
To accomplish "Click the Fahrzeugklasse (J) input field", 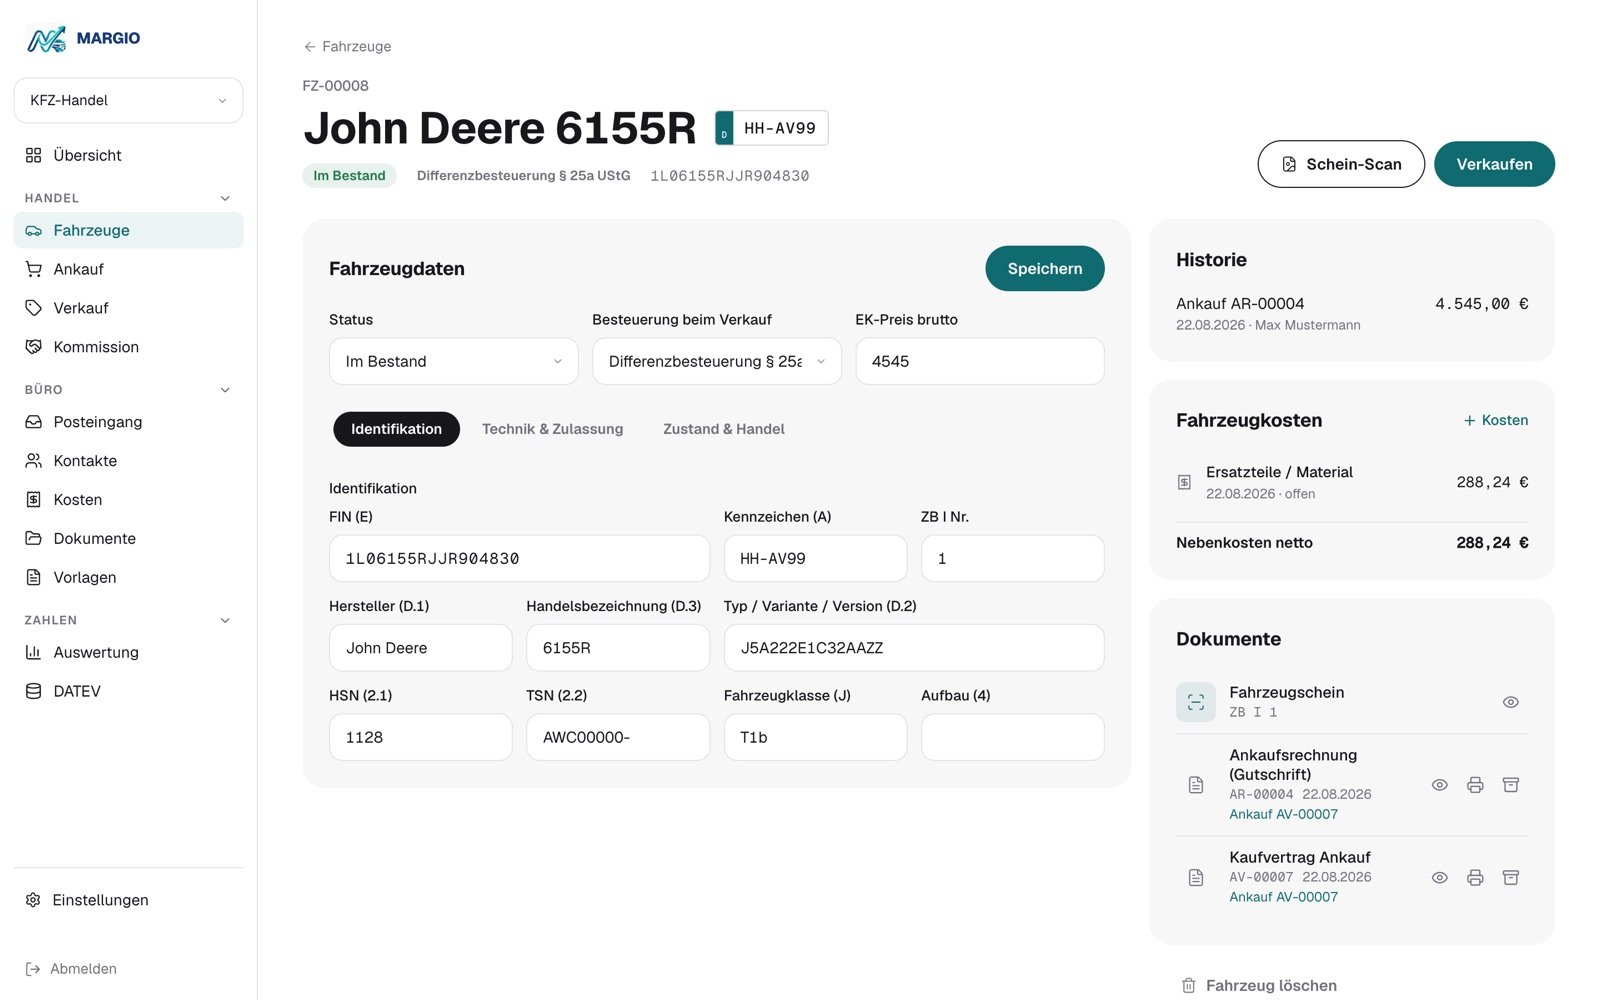I will (x=815, y=737).
